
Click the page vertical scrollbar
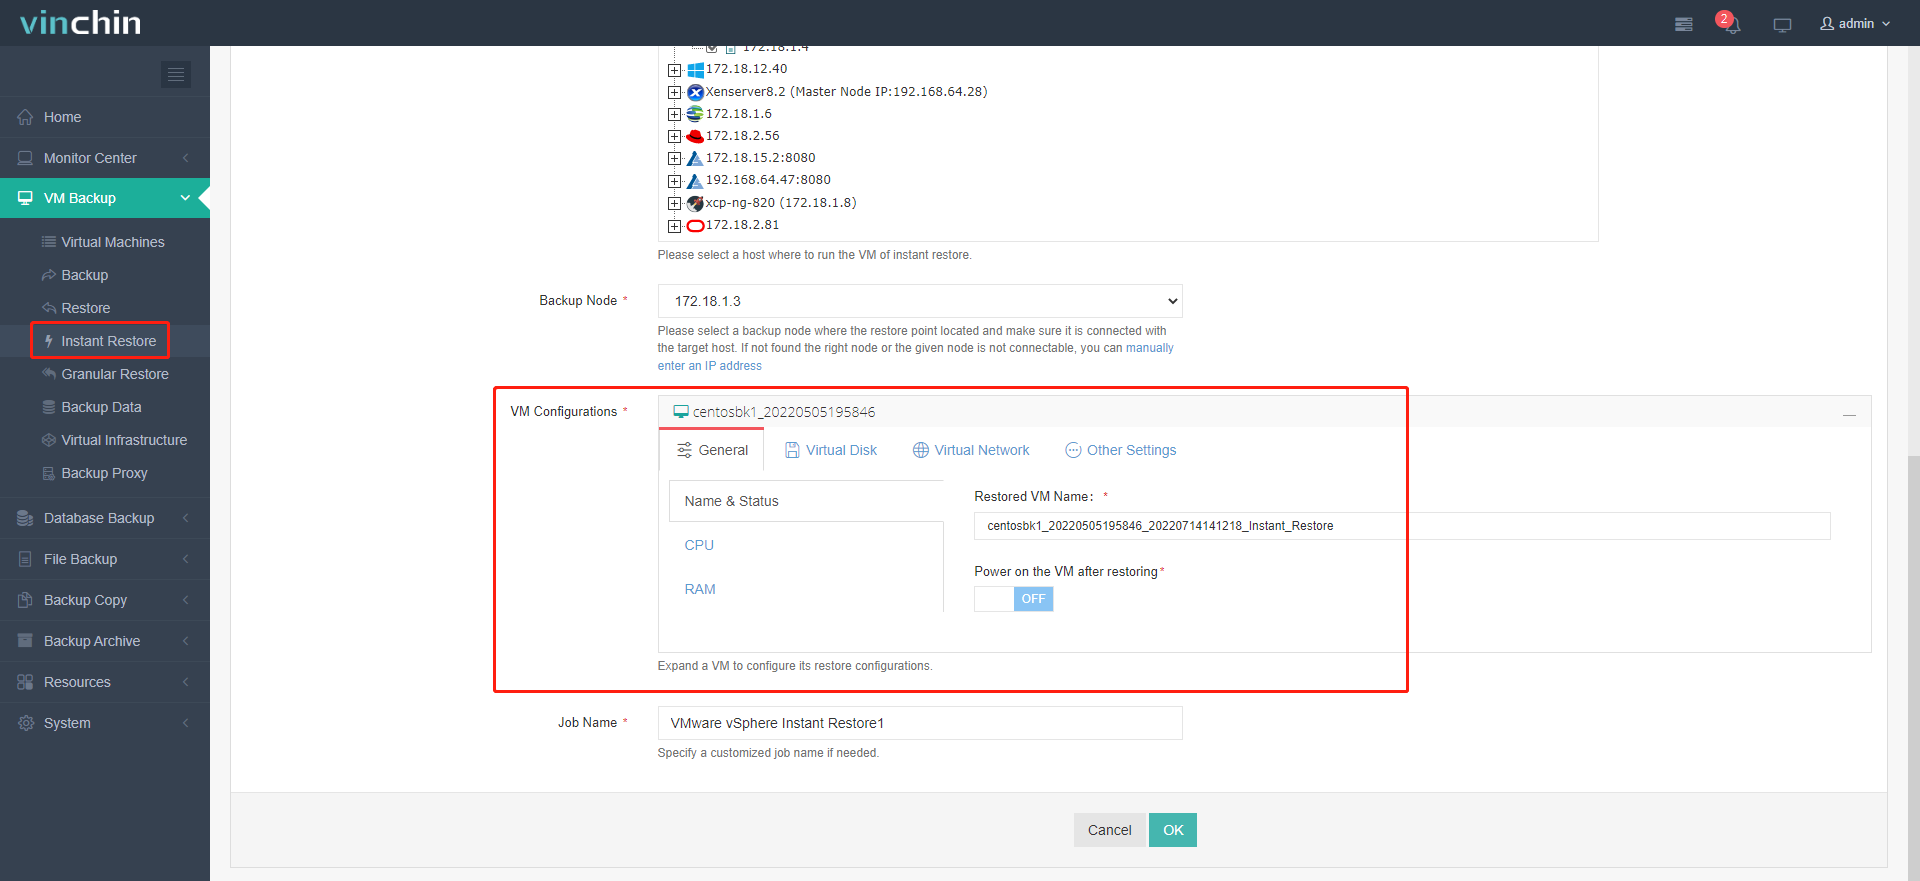click(x=1913, y=668)
